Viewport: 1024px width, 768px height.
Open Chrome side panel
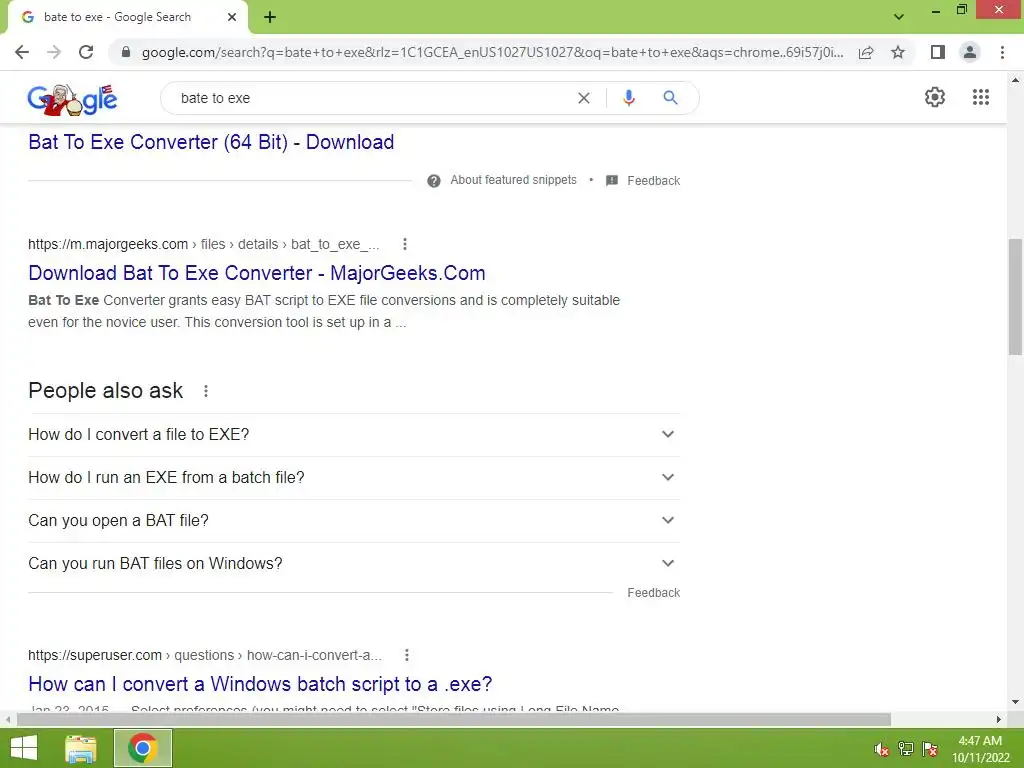click(938, 52)
